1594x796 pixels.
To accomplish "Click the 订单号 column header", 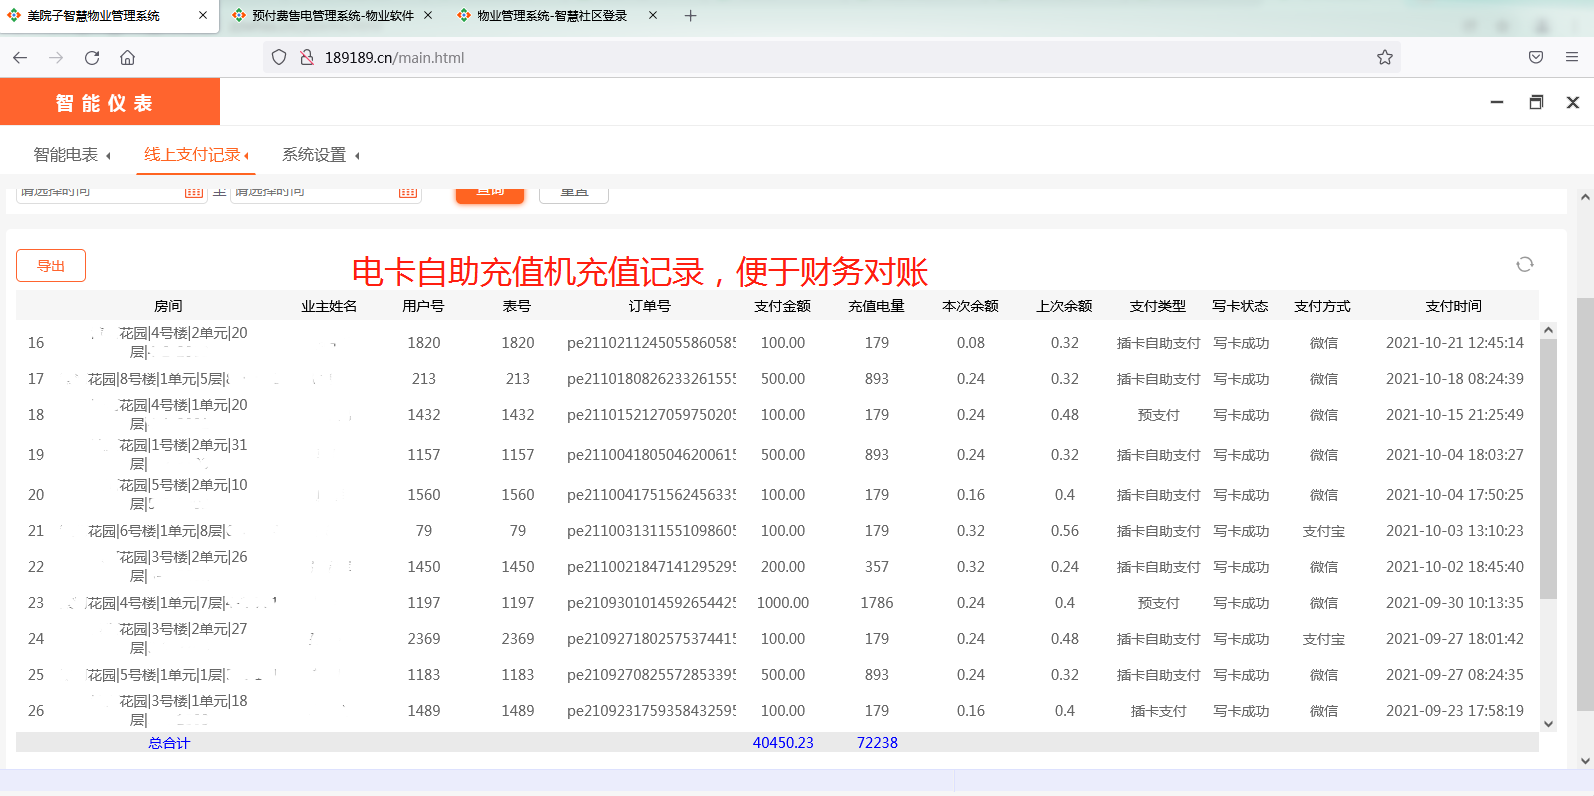I will (x=649, y=306).
